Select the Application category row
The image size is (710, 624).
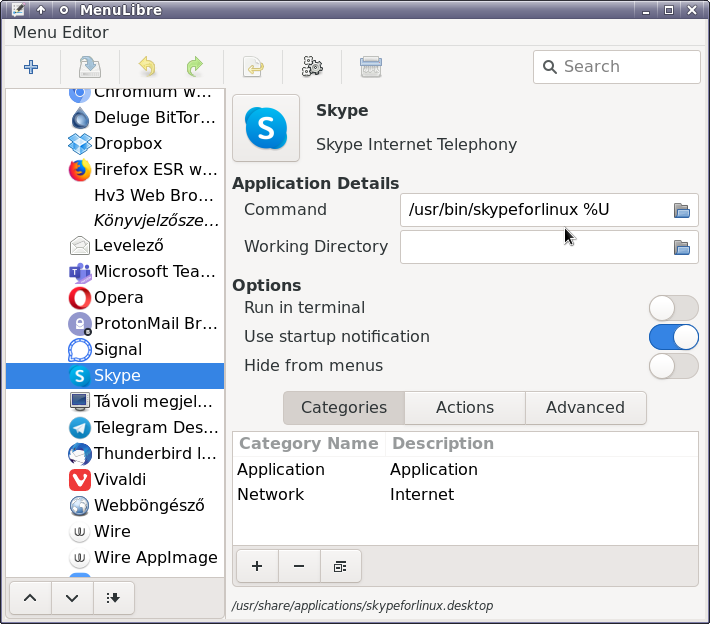(x=465, y=470)
